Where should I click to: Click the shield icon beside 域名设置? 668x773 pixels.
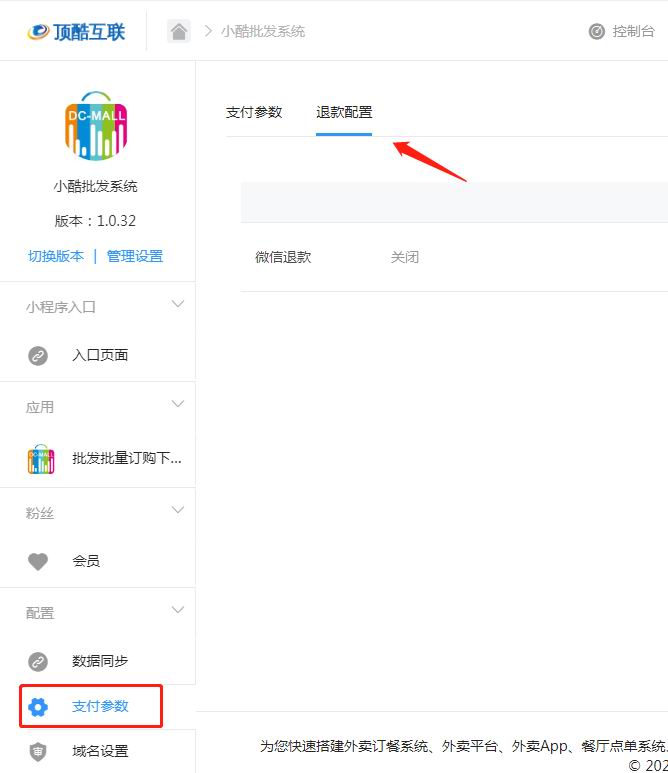pyautogui.click(x=38, y=752)
